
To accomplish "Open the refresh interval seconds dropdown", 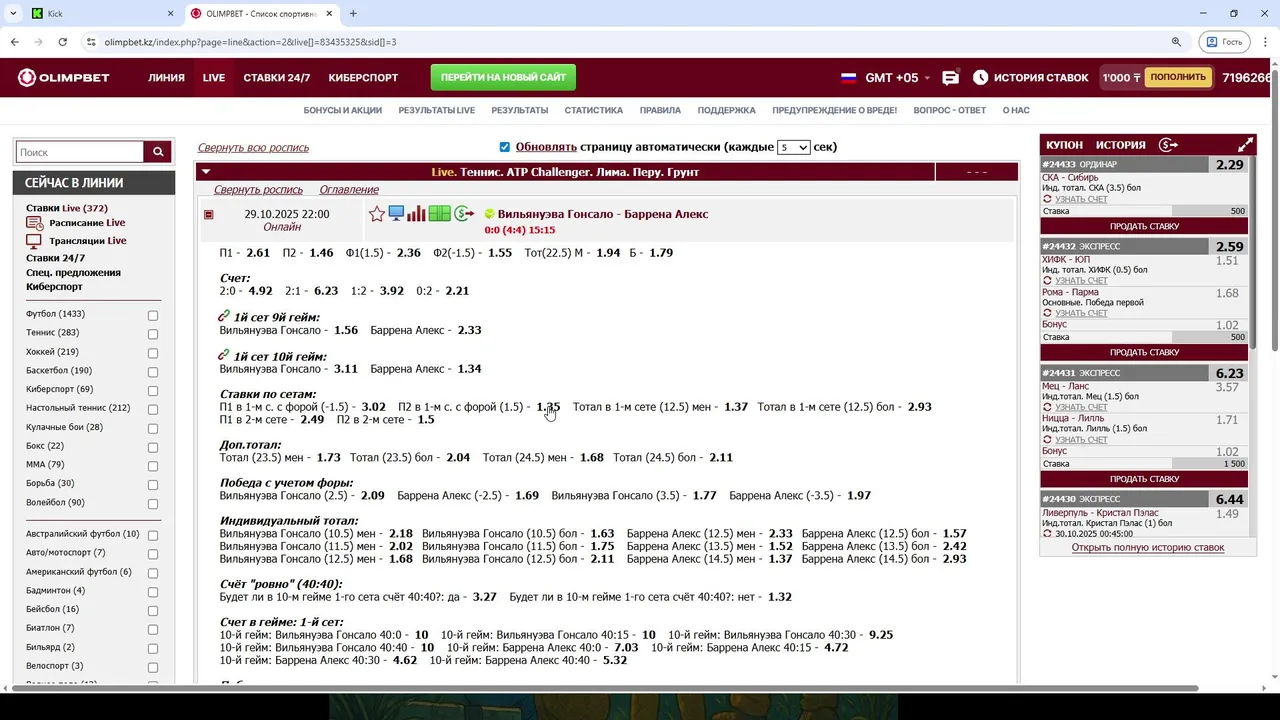I will 793,147.
